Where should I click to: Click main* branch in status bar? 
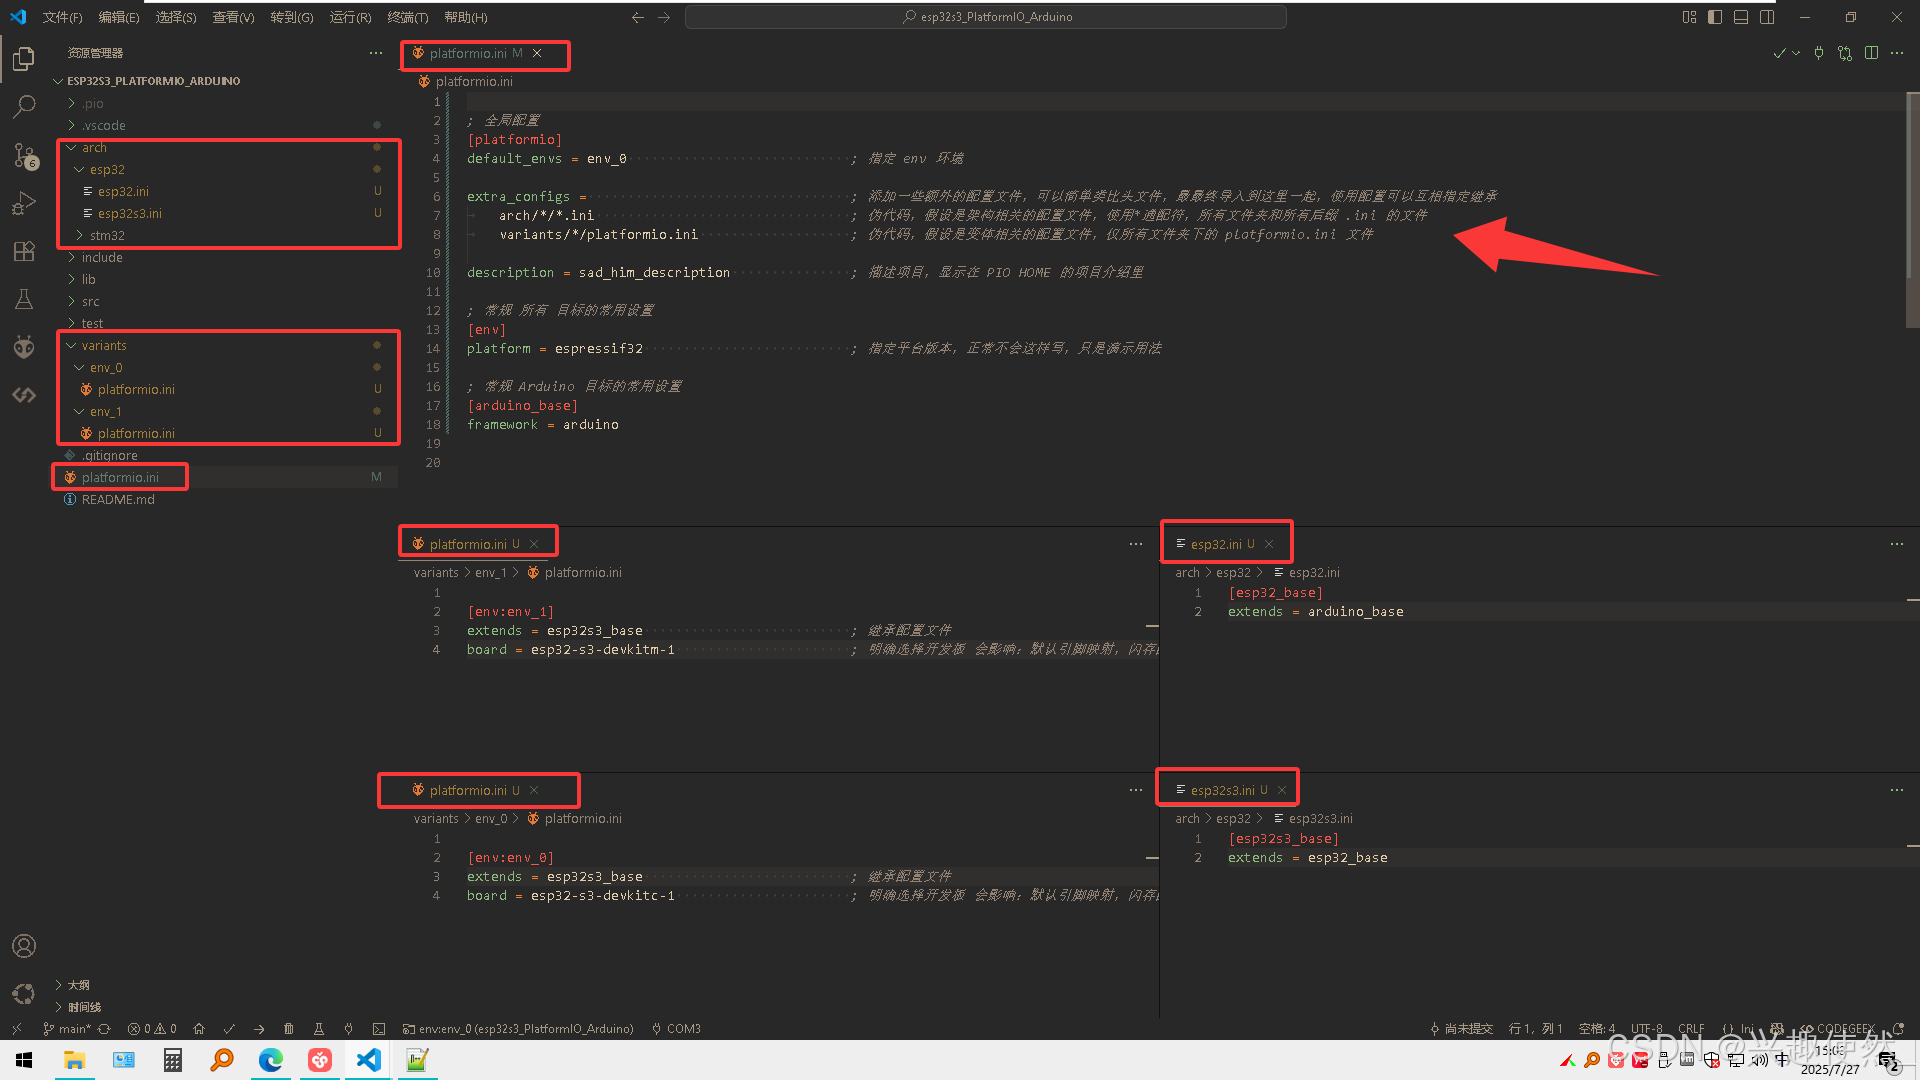[x=67, y=1028]
